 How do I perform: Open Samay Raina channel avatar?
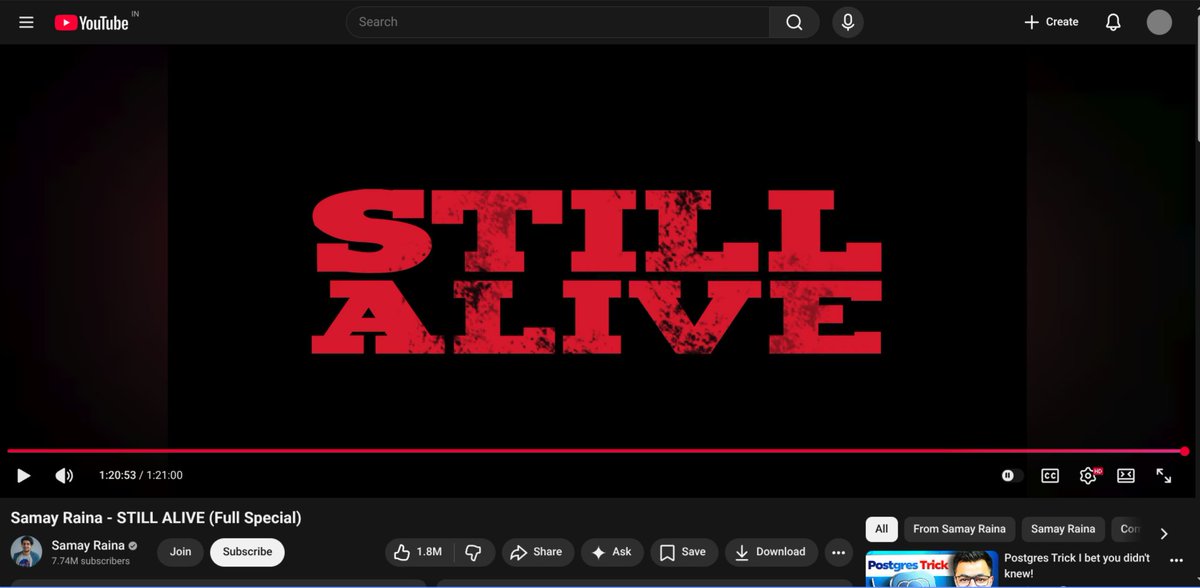point(26,552)
